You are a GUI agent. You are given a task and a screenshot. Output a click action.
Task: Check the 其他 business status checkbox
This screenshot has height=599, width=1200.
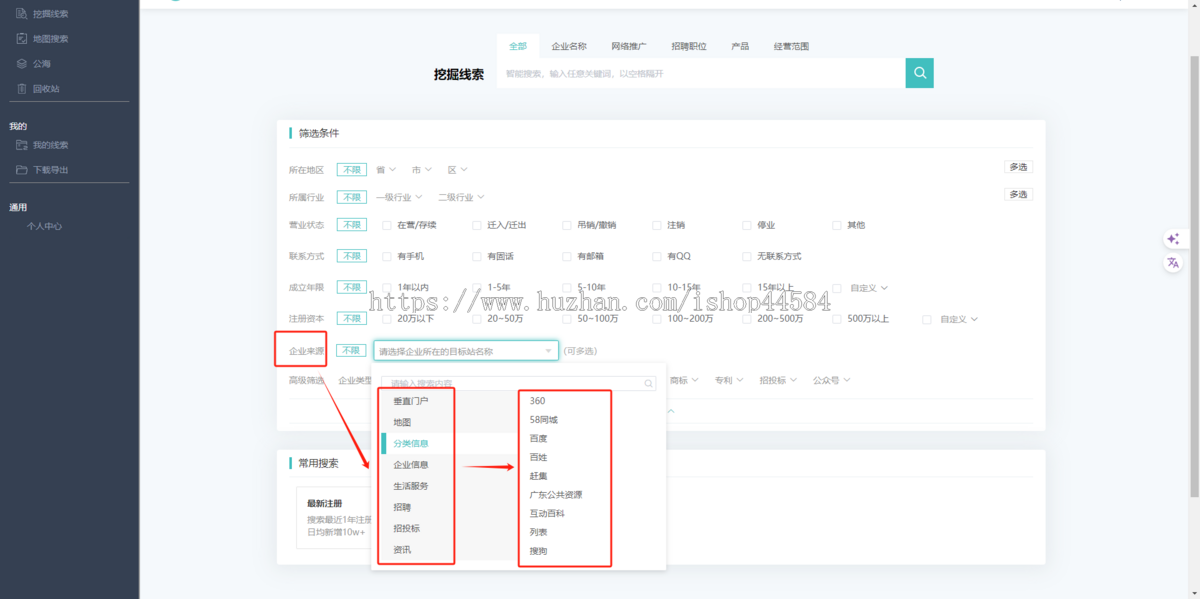[837, 226]
